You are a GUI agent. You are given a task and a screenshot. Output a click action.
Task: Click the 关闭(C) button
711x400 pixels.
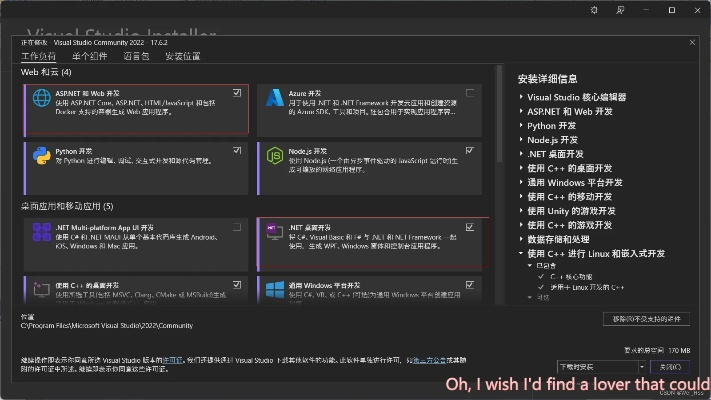[x=670, y=366]
